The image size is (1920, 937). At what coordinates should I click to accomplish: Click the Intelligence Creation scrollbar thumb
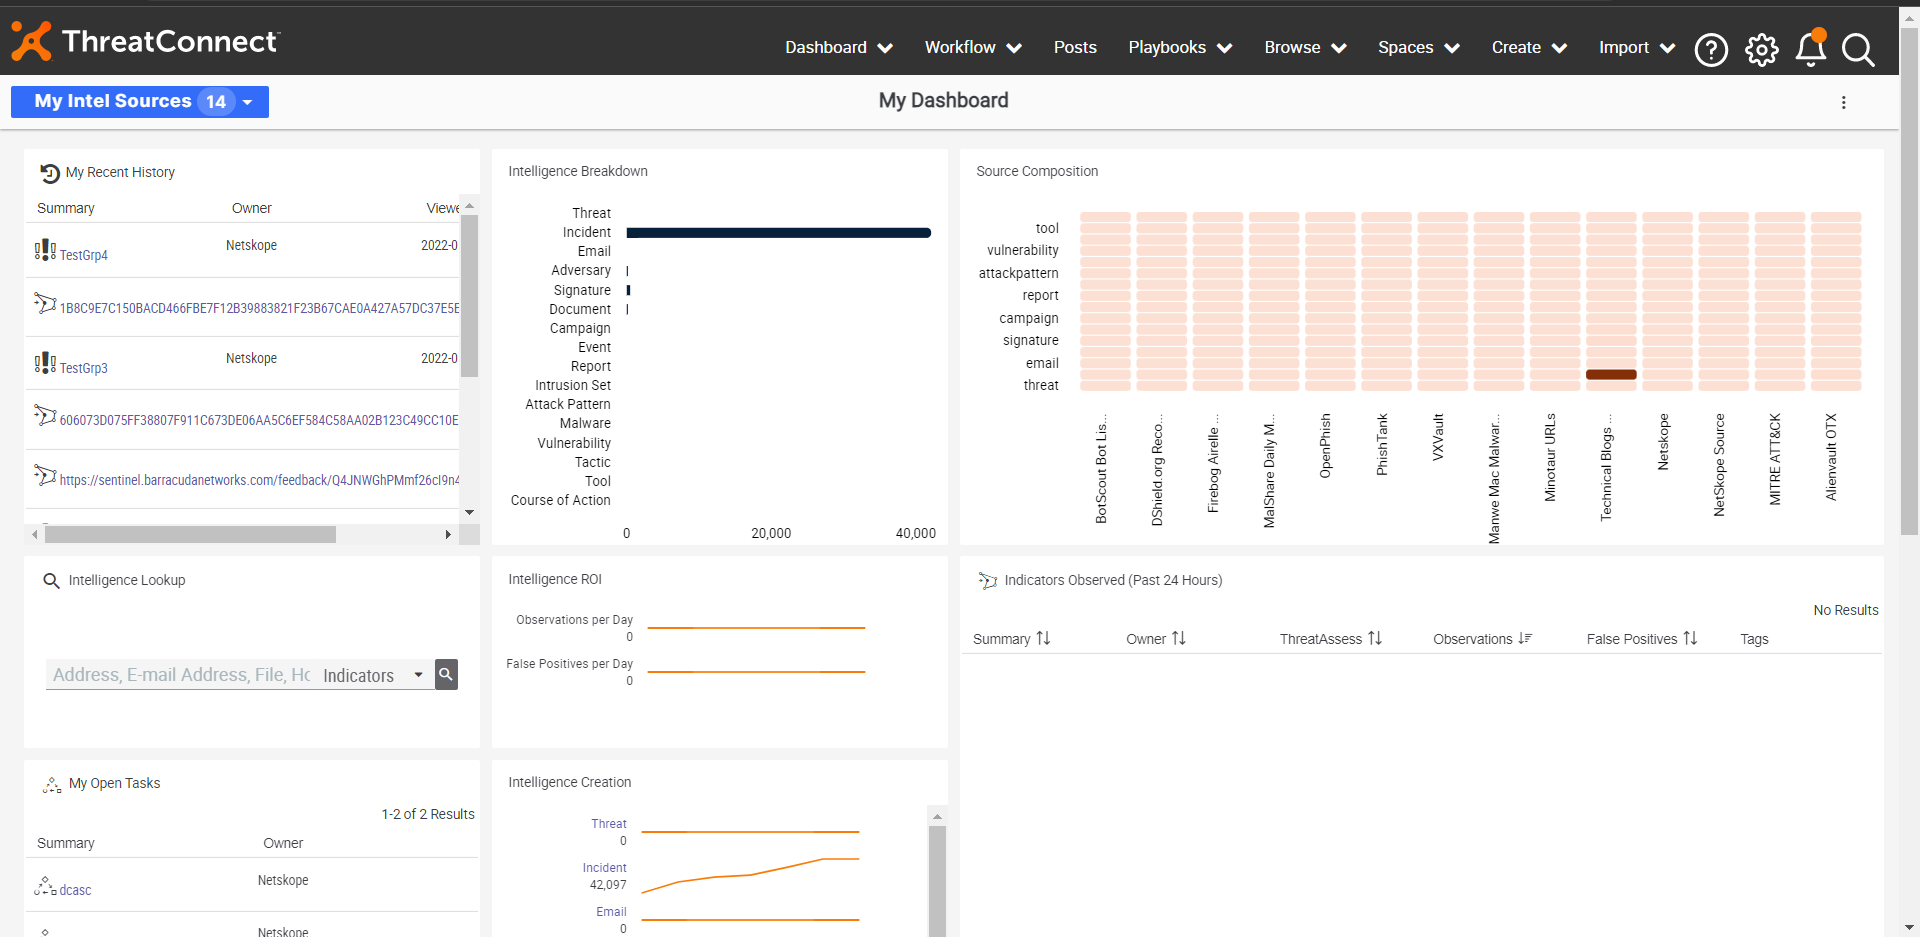coord(937,882)
